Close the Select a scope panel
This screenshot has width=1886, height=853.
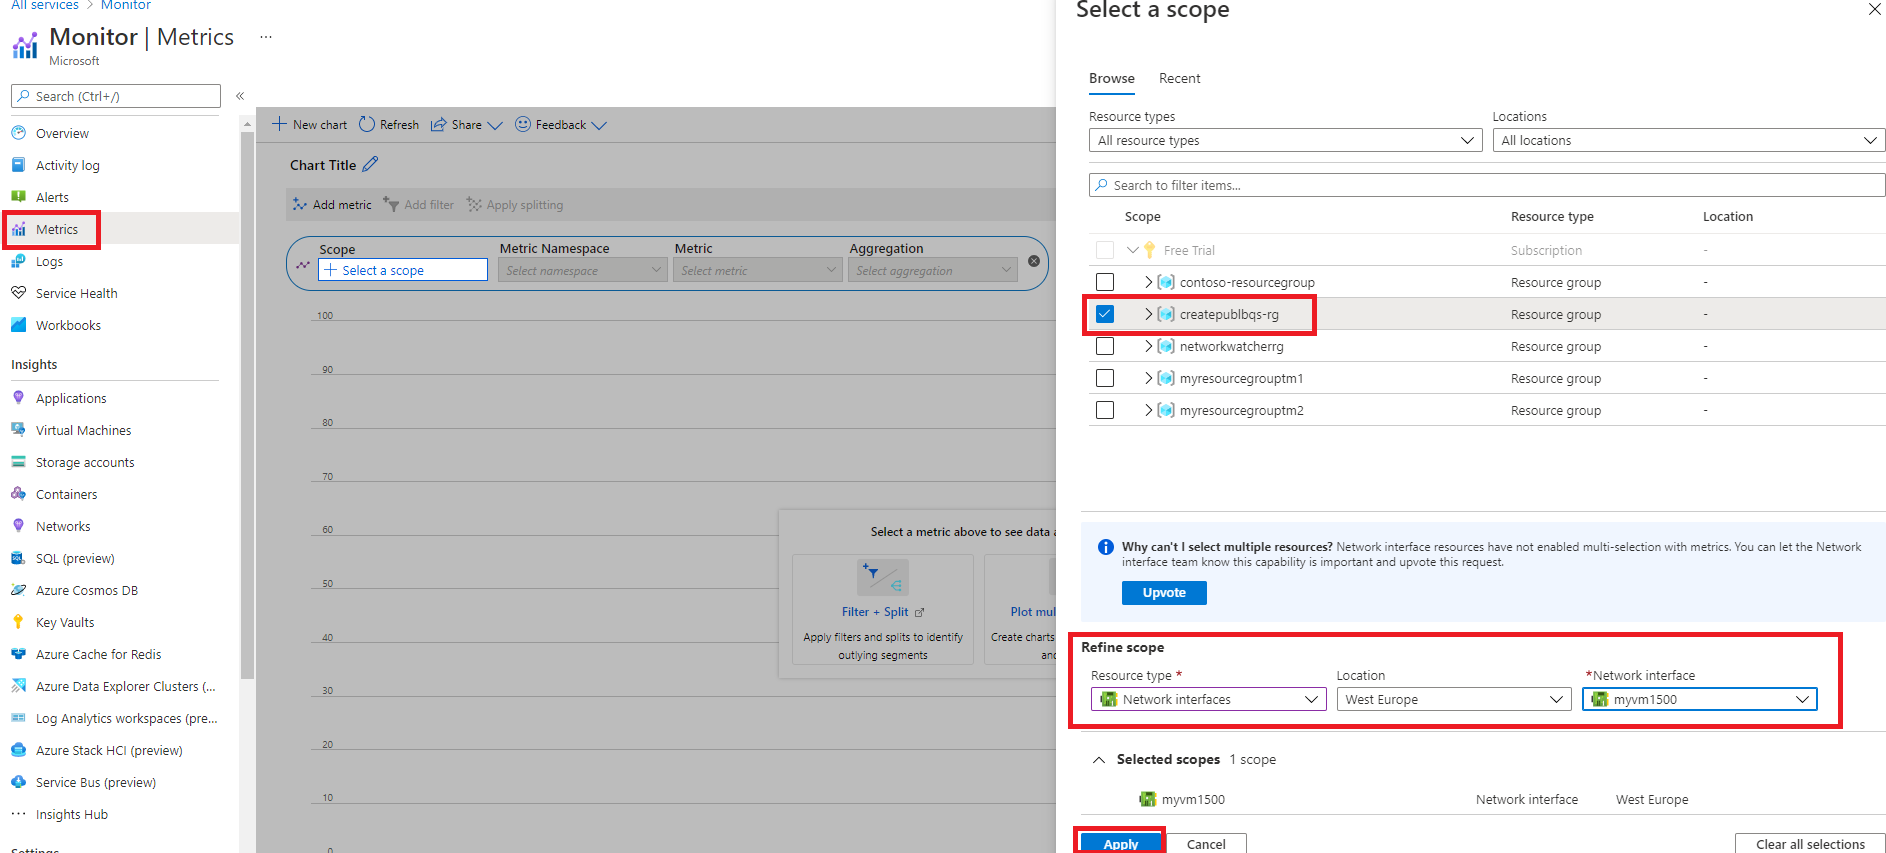[1875, 9]
